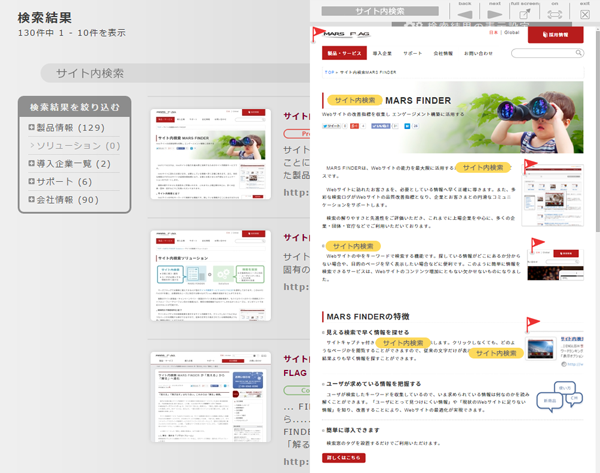Click the Twitter share button
Screen dimensions: 600x473
[331, 126]
